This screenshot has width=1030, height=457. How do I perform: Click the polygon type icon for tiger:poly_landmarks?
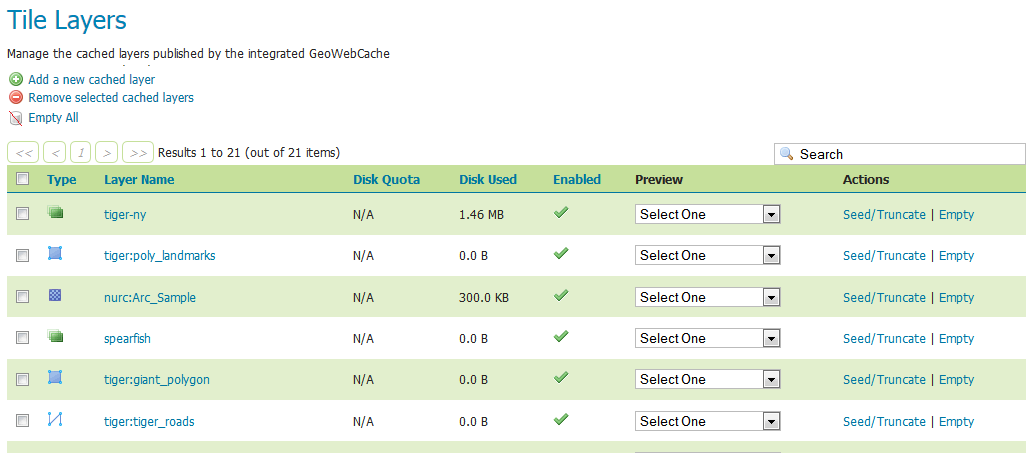coord(55,254)
